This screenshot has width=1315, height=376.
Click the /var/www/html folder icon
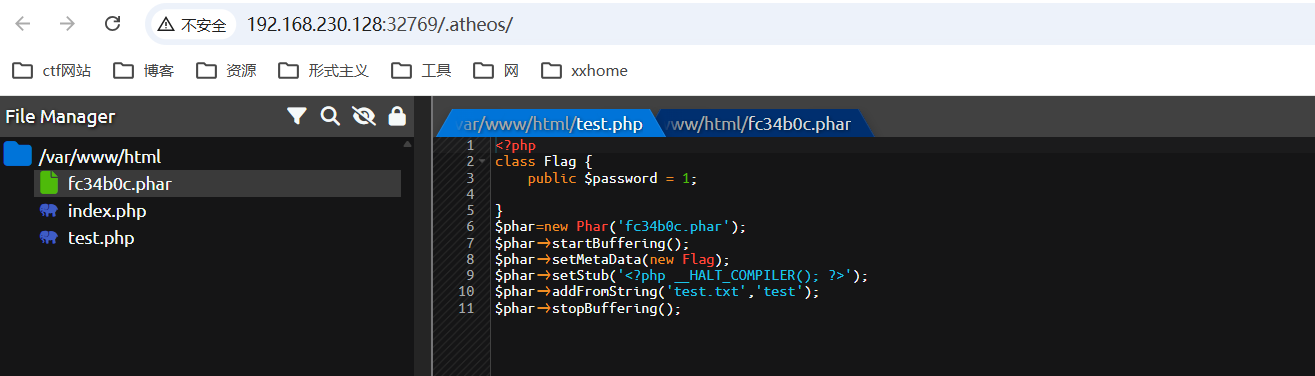(18, 155)
